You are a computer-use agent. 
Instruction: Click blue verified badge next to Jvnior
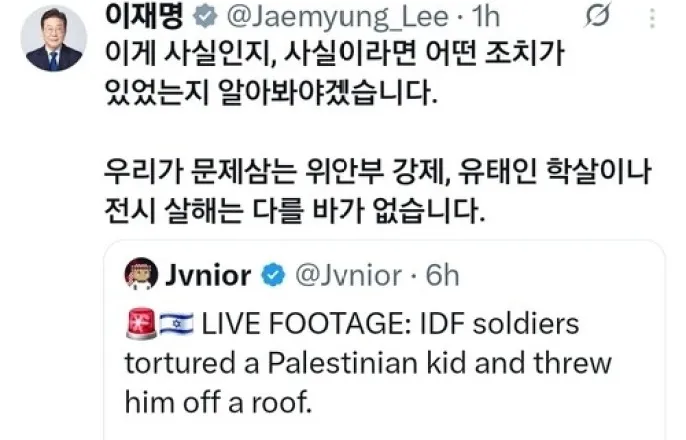[x=273, y=275]
